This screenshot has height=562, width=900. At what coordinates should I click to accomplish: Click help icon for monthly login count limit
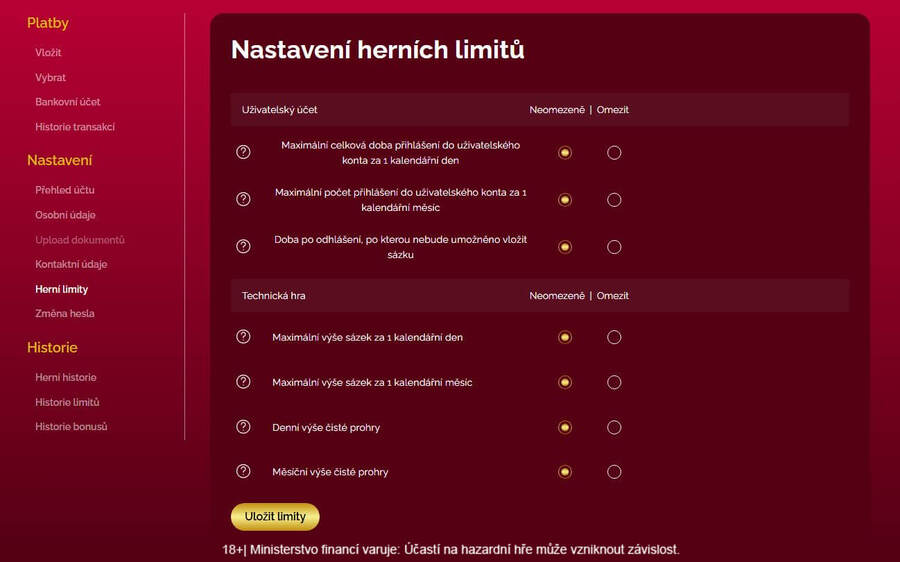click(x=243, y=199)
